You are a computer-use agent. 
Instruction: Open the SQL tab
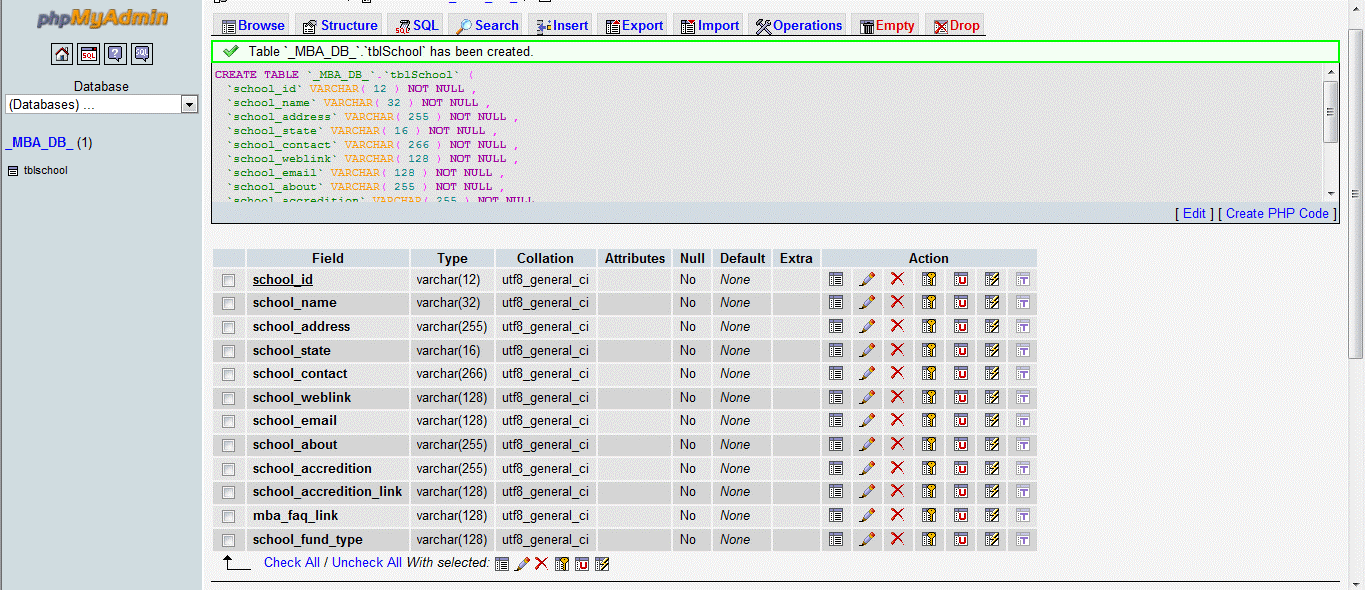tap(417, 25)
